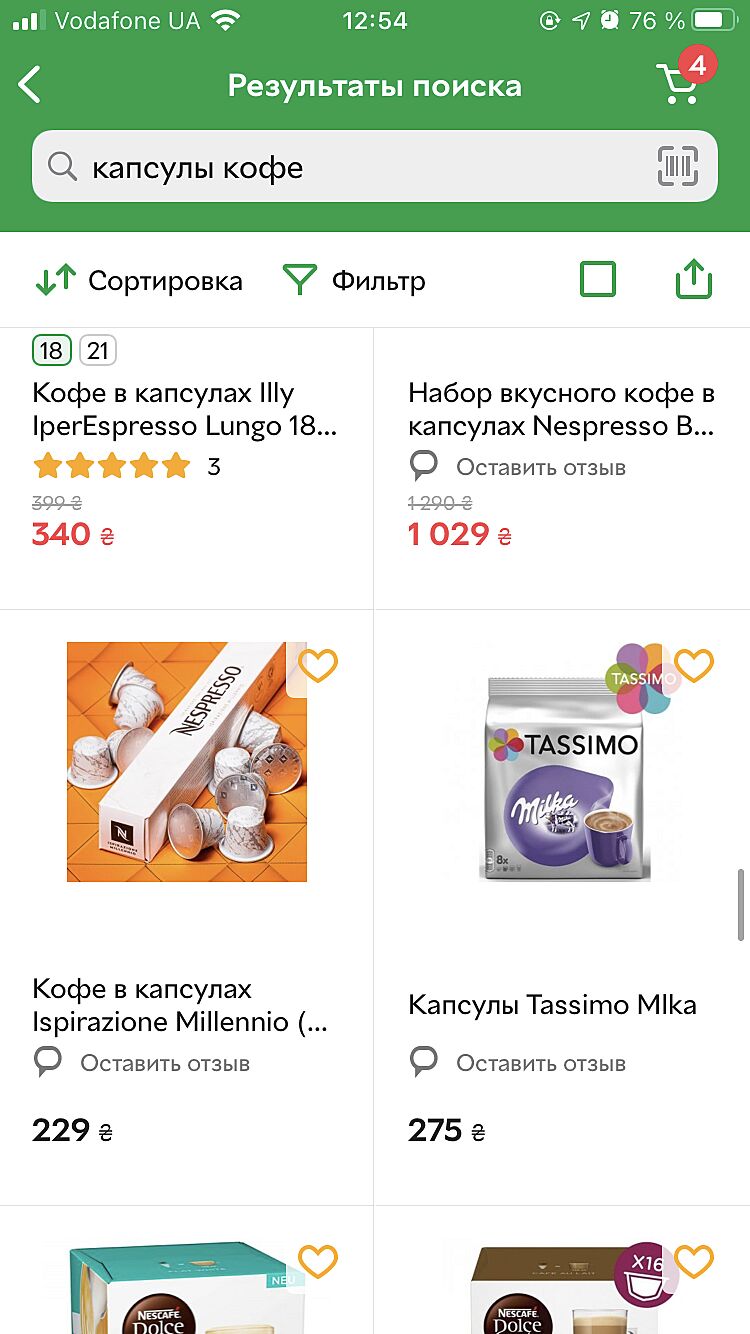
Task: Tap review bubble icon under Nespresso set
Action: (x=424, y=466)
